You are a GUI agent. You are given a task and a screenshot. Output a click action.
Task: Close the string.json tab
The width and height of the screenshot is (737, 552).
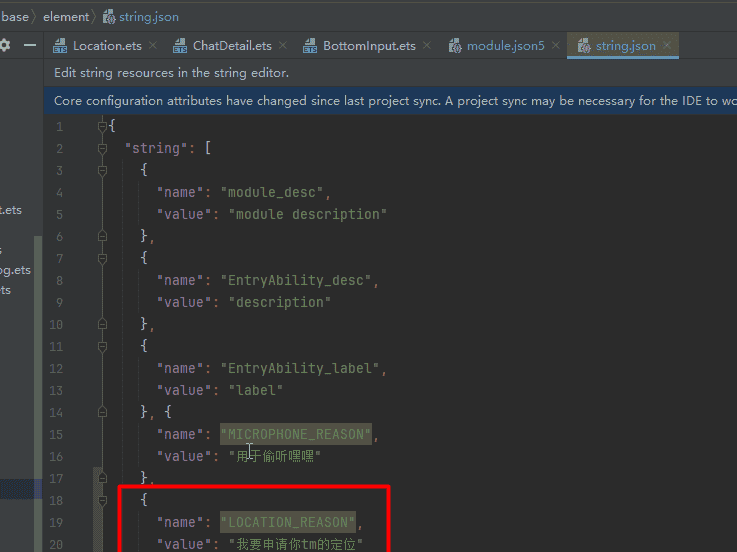click(667, 46)
